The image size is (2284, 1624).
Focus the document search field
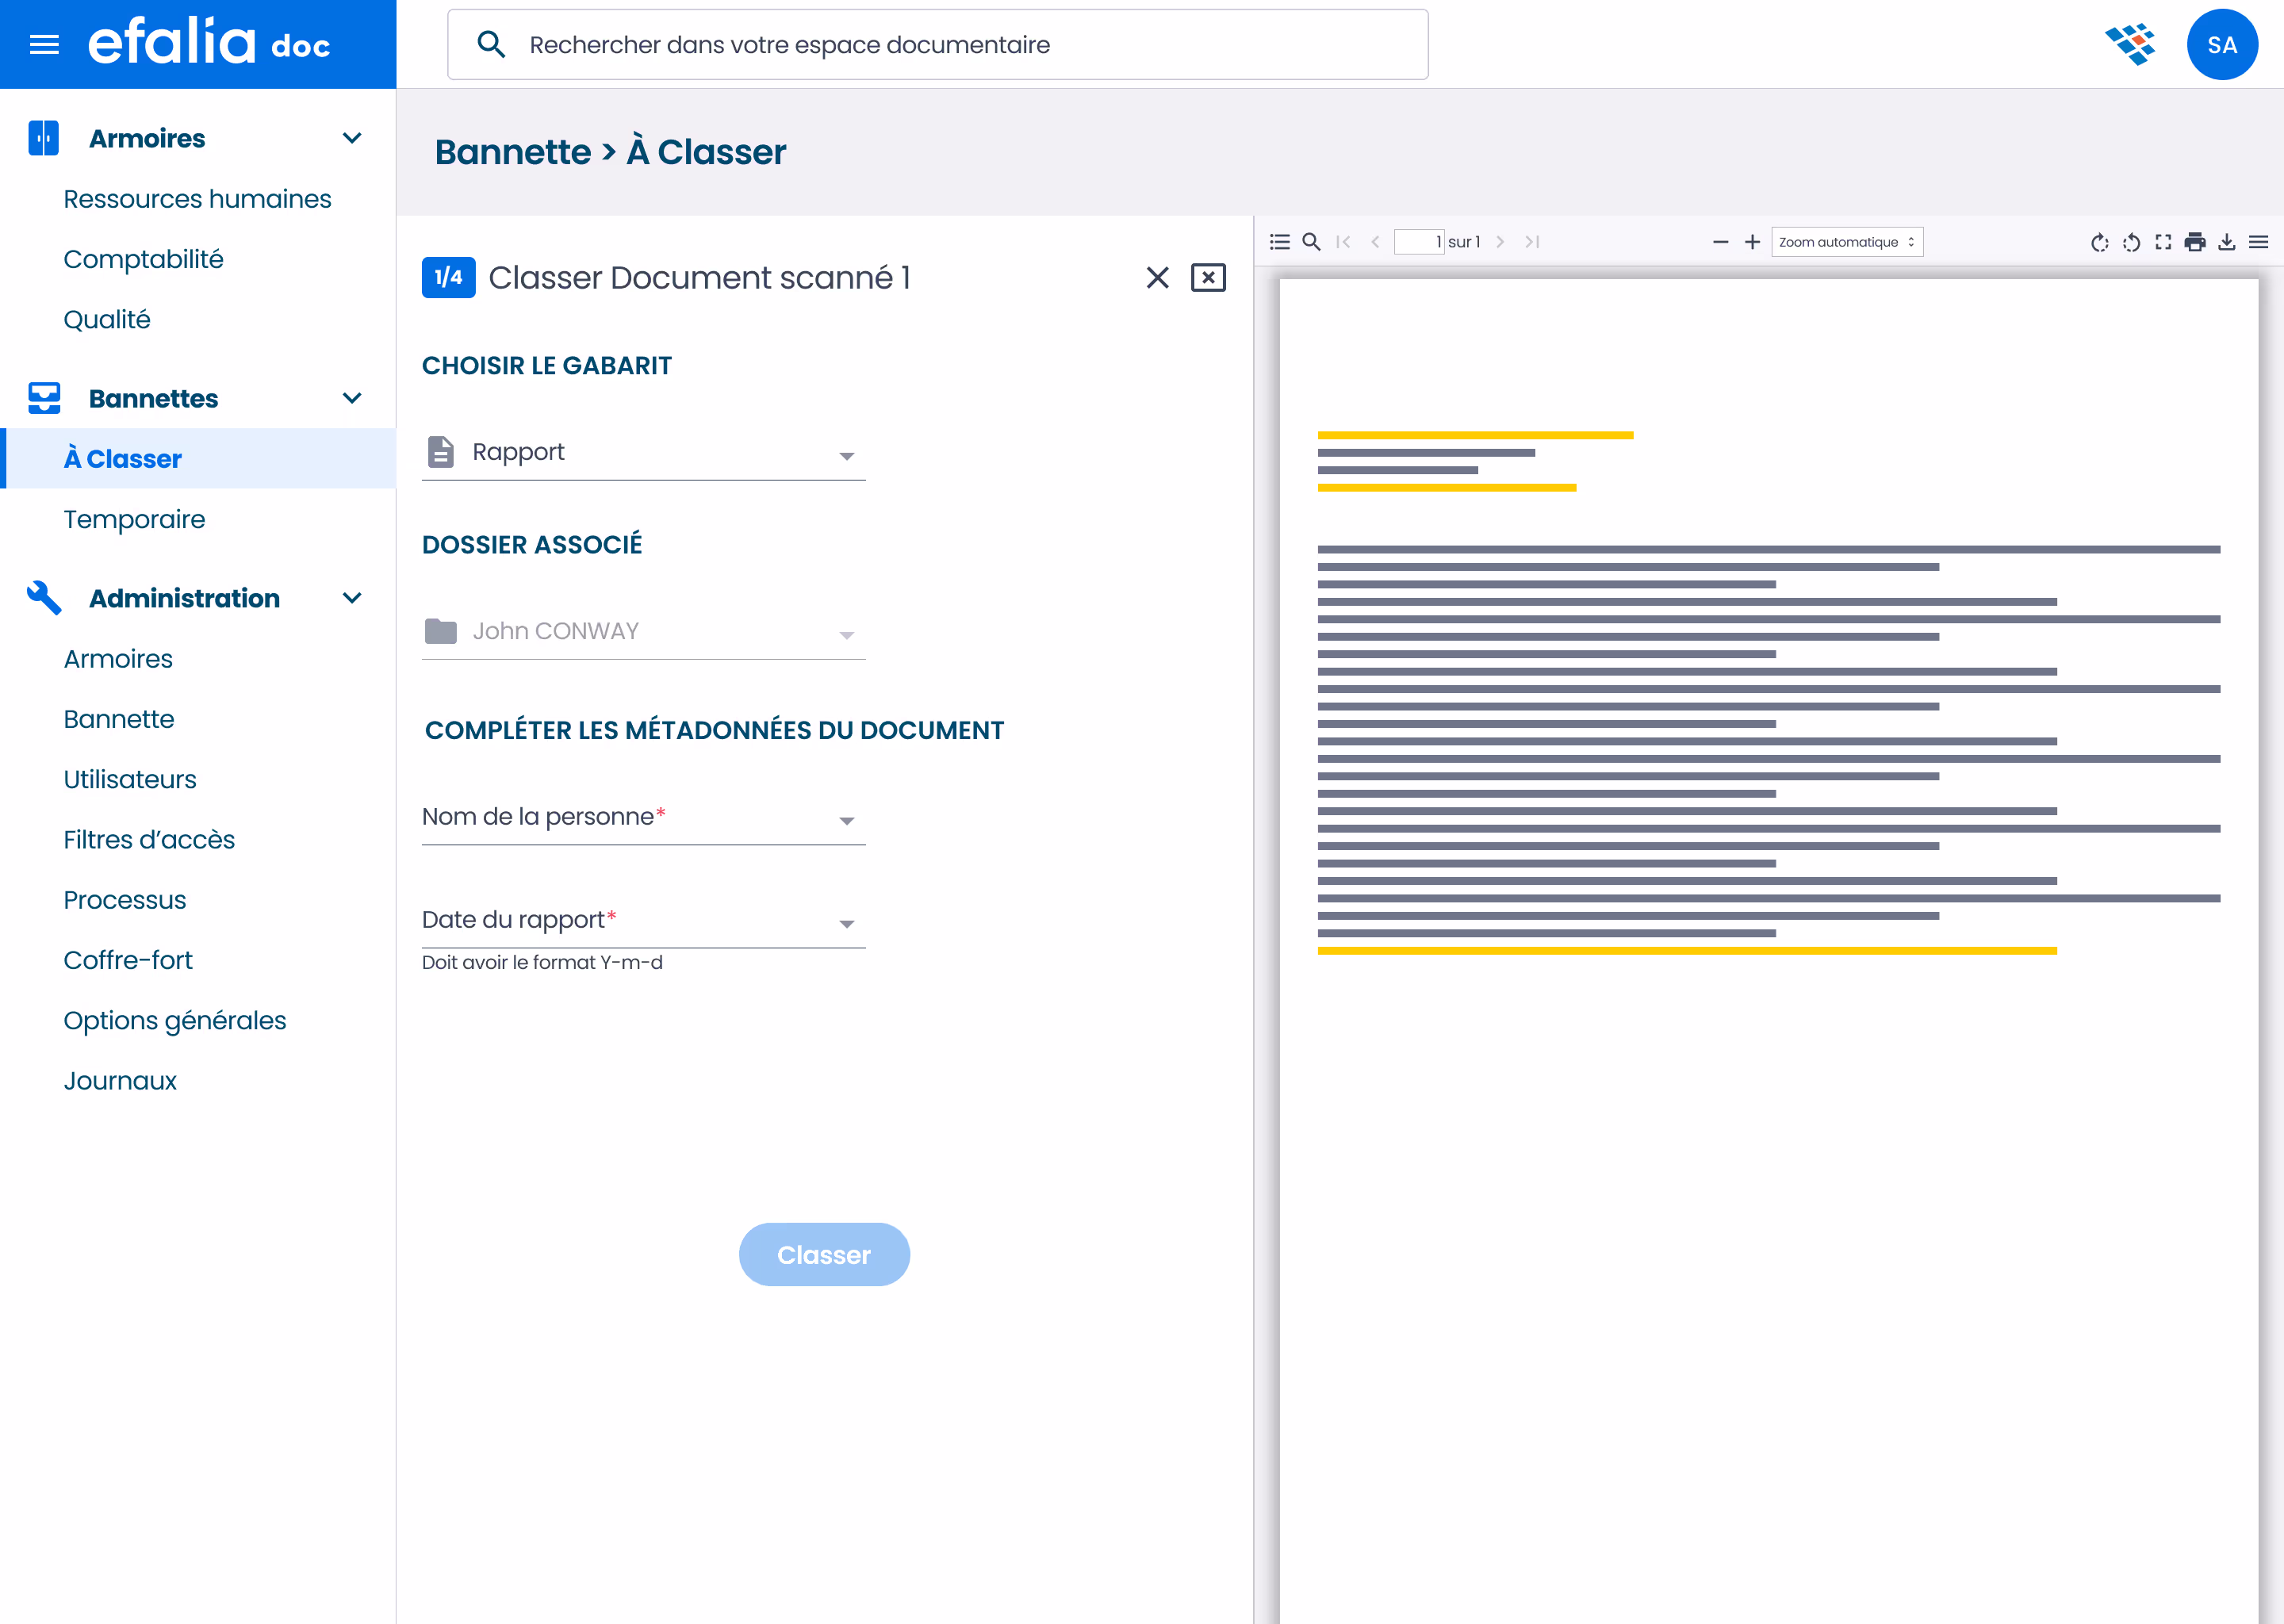click(x=937, y=45)
